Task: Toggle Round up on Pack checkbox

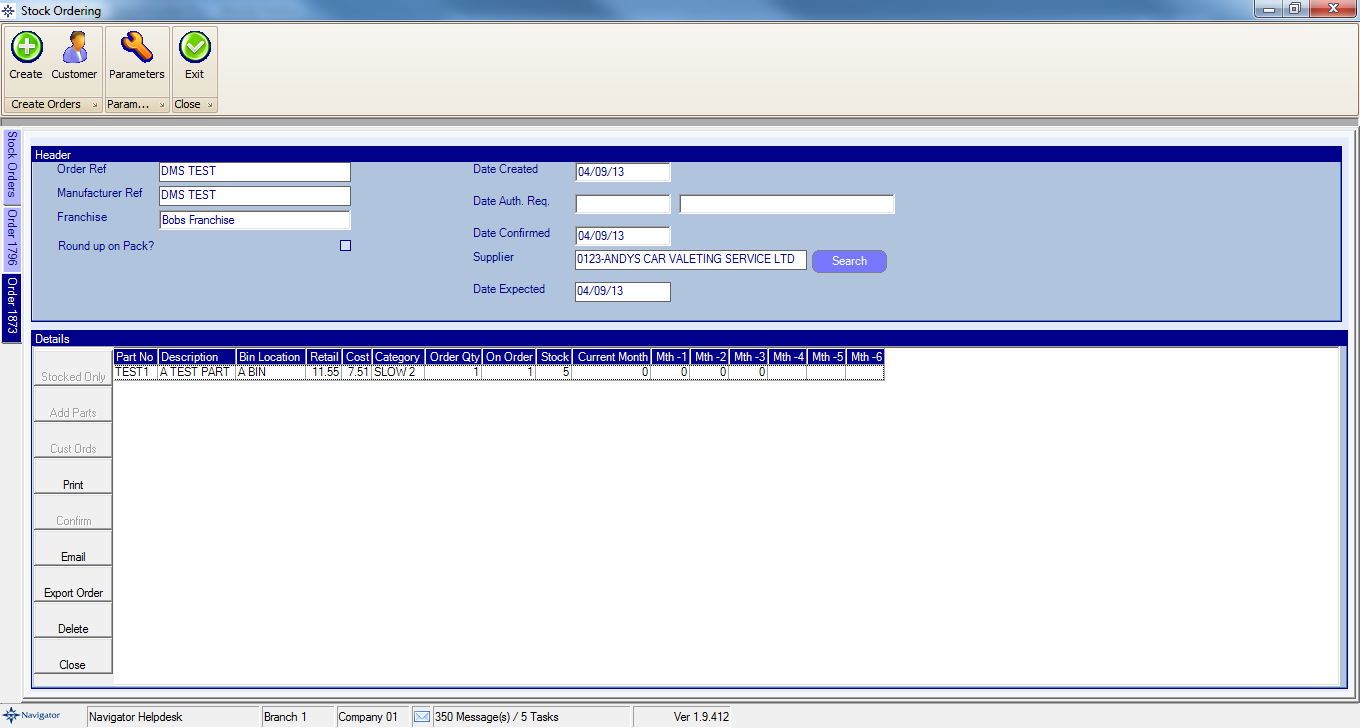Action: (346, 245)
